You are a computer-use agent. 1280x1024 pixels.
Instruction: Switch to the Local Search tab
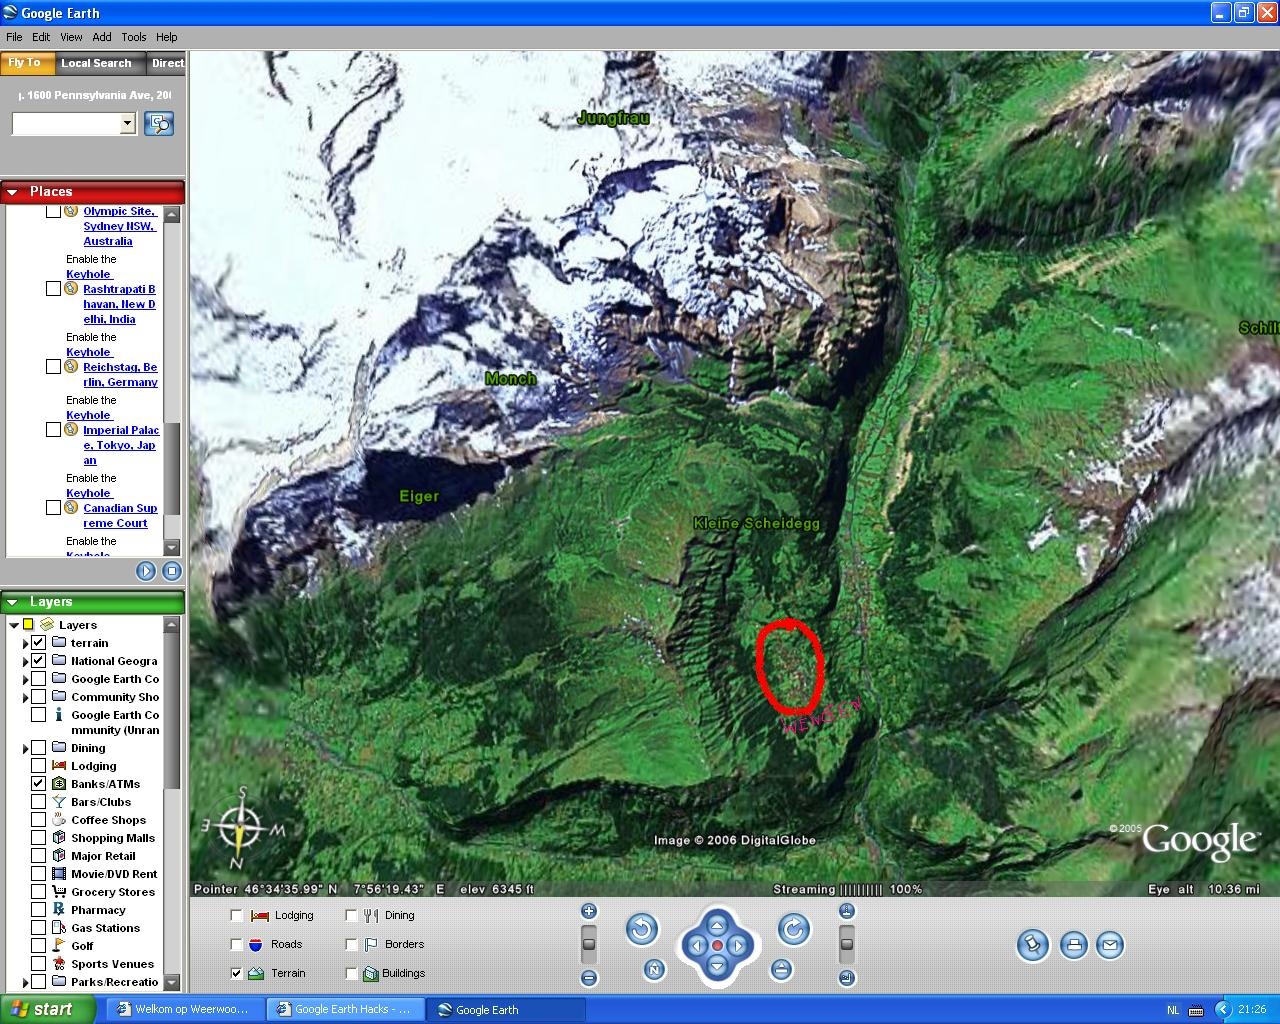click(96, 63)
